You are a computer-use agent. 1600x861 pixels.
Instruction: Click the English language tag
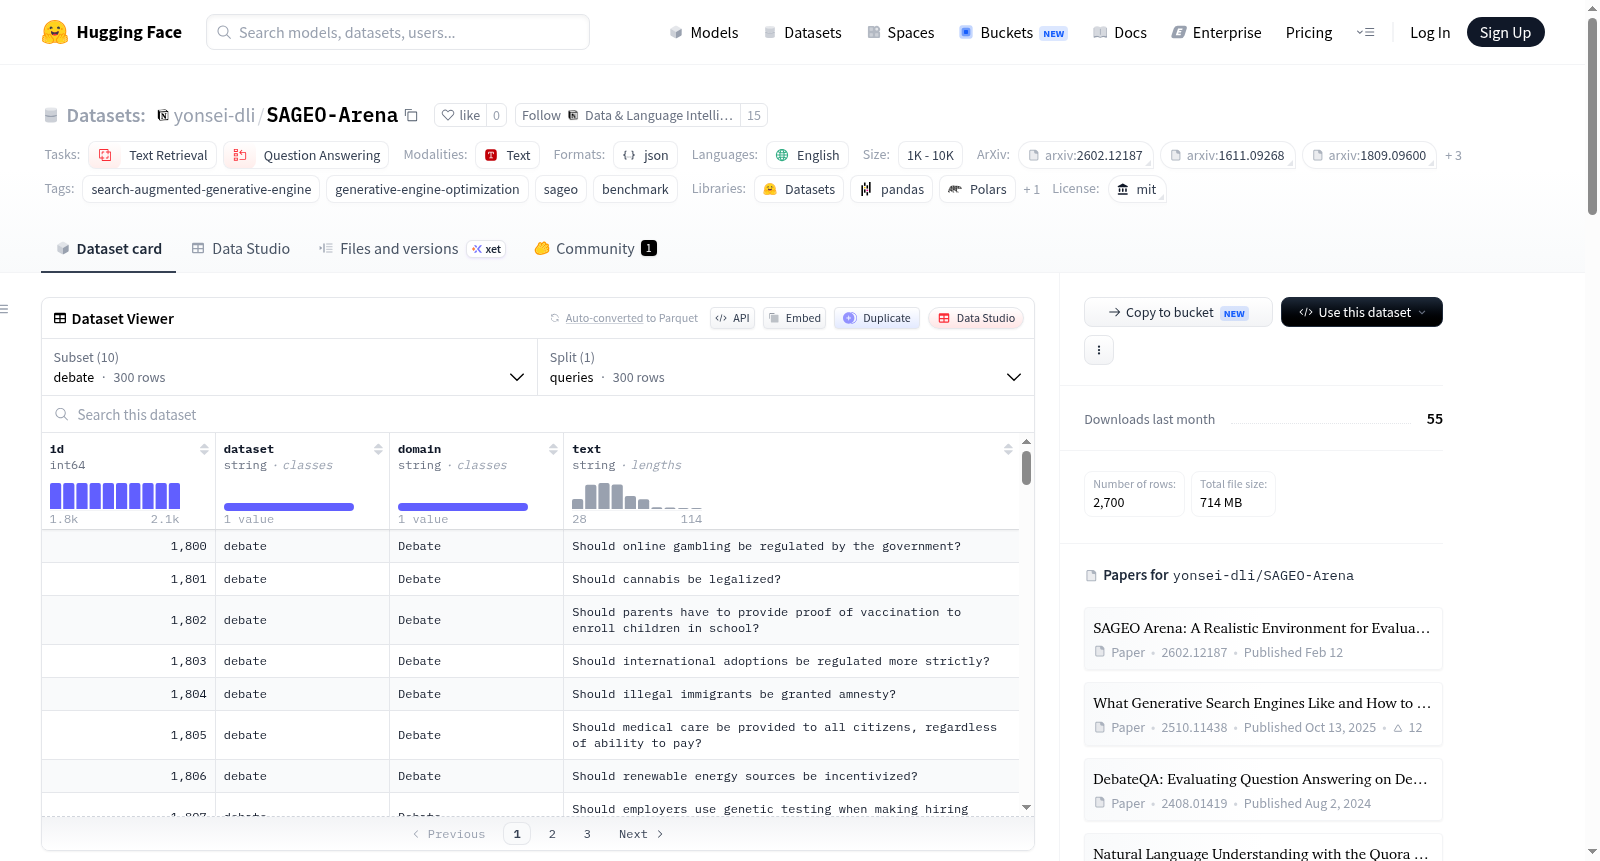click(808, 155)
